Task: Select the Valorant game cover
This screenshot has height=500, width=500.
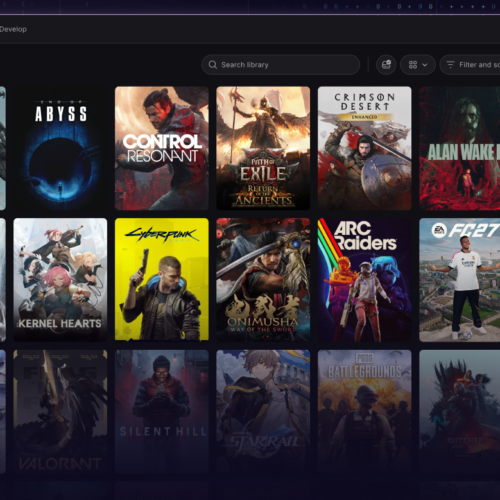Action: pyautogui.click(x=60, y=412)
